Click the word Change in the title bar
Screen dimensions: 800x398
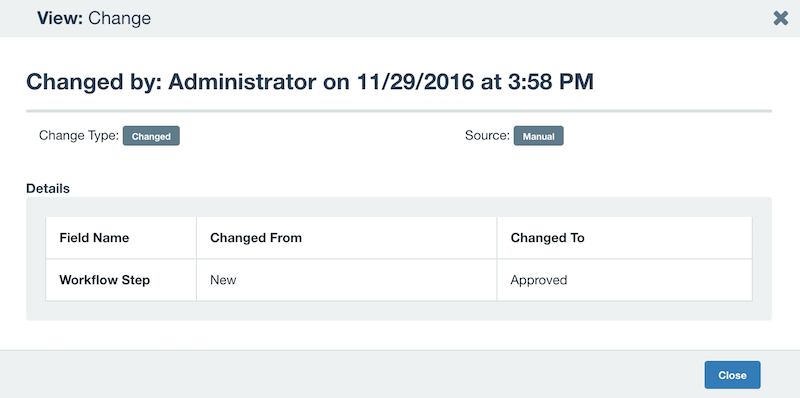pos(119,19)
